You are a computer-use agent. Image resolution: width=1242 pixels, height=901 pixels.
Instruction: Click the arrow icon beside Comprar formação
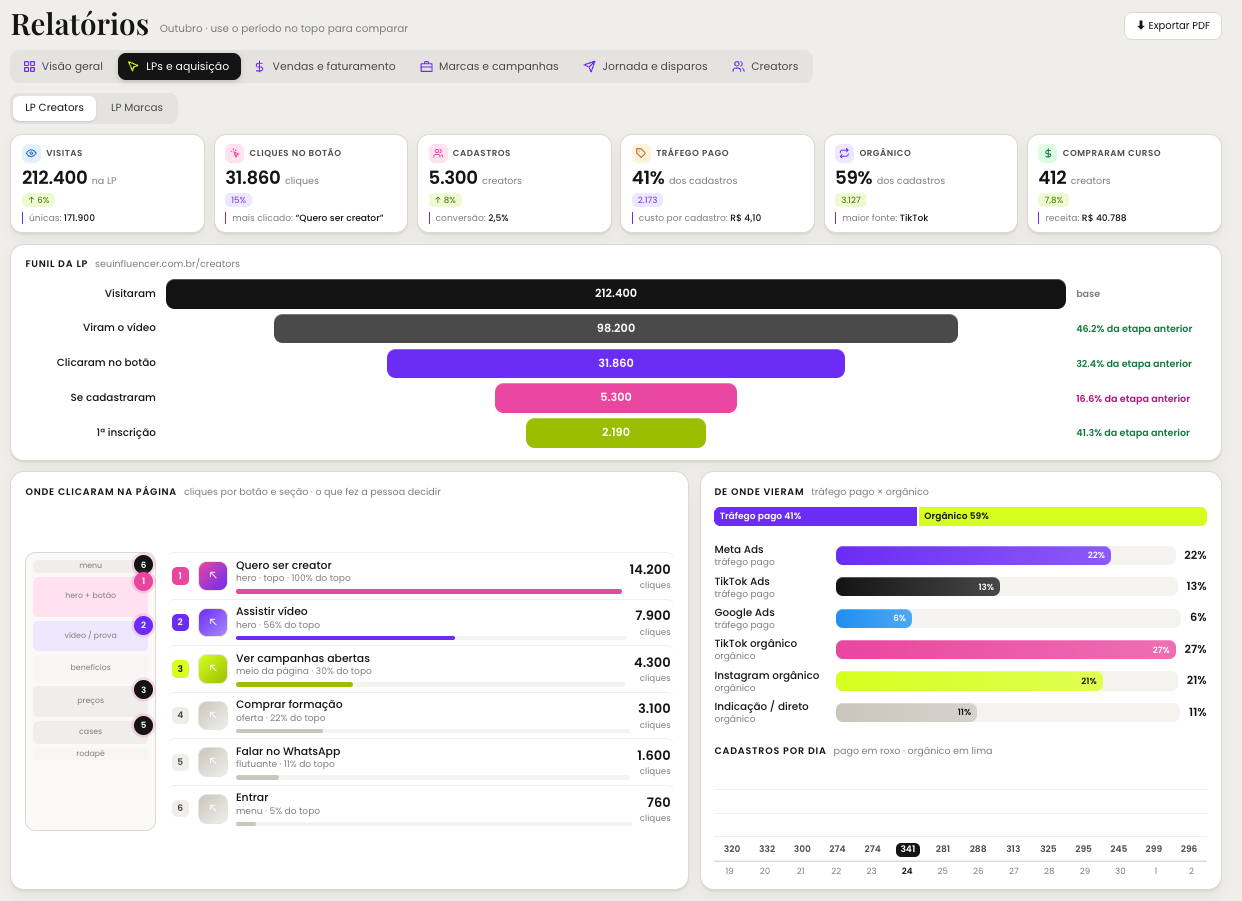coord(213,715)
